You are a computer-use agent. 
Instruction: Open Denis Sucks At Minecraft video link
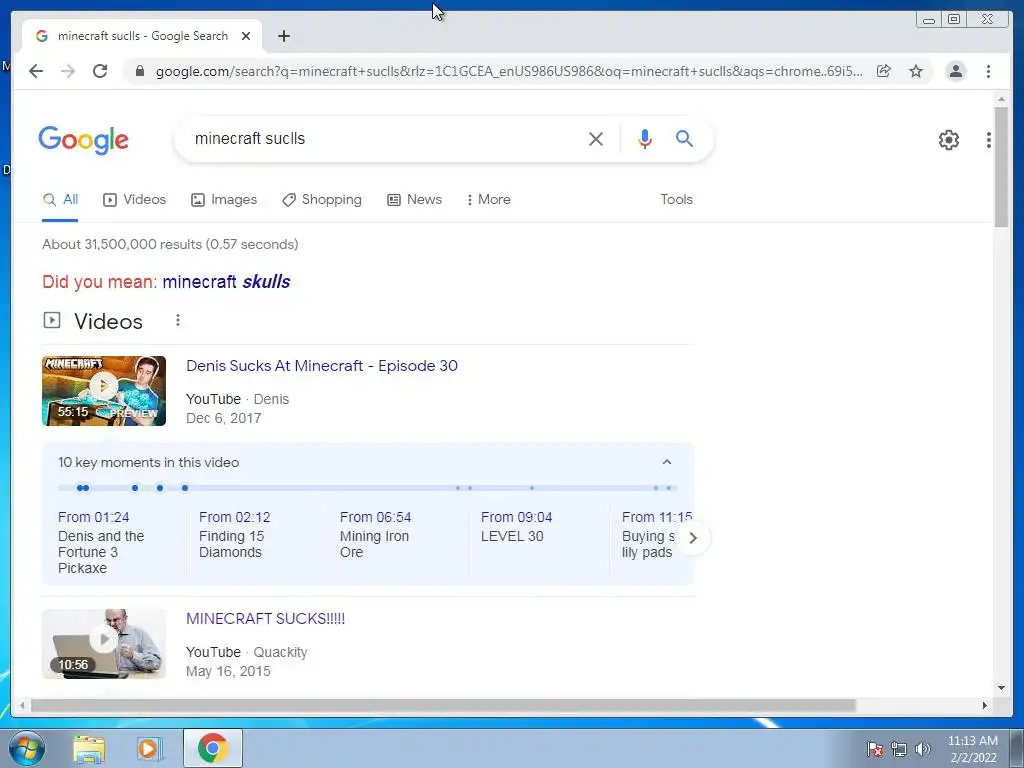(322, 366)
